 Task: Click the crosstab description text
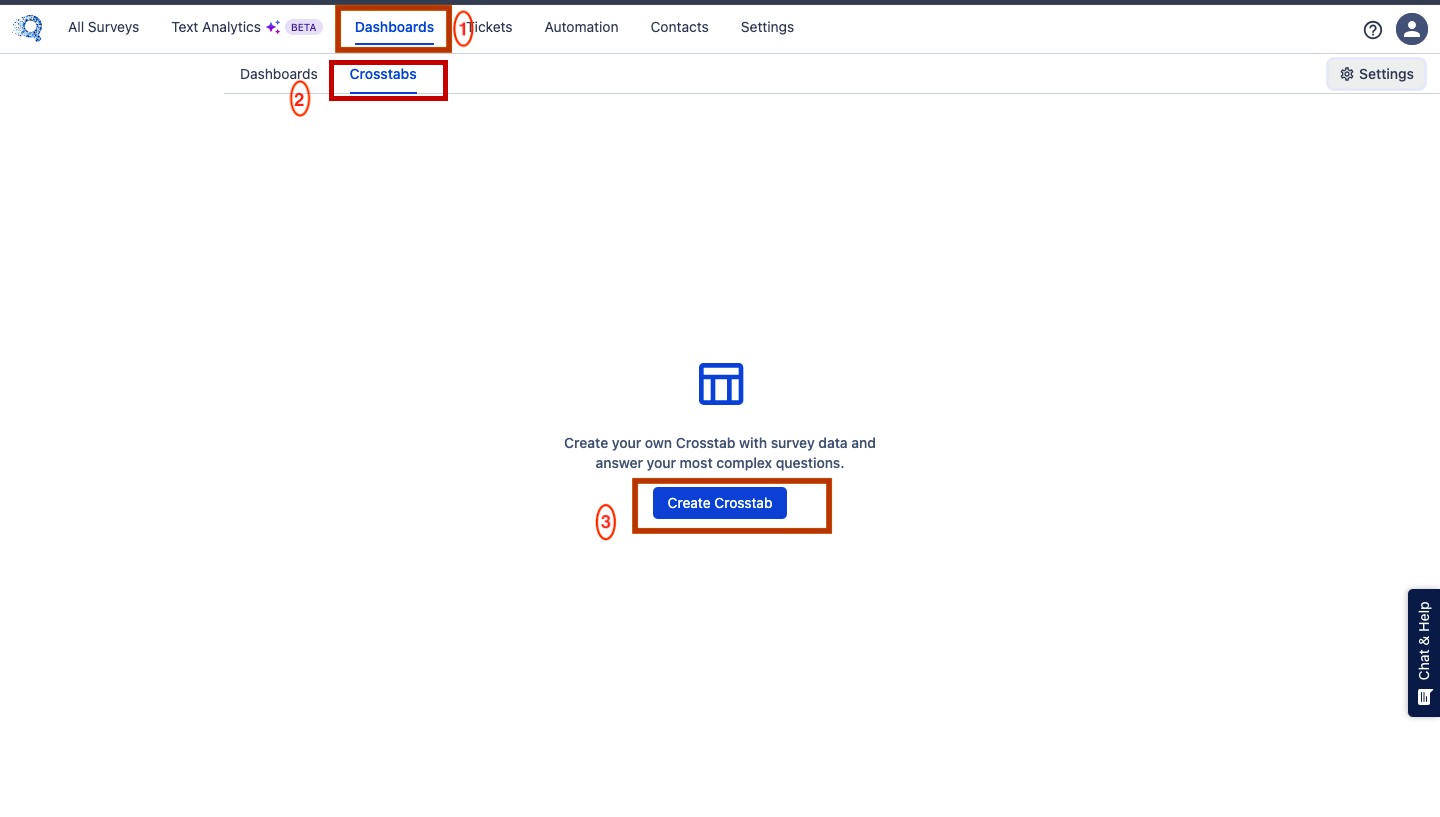pyautogui.click(x=720, y=453)
